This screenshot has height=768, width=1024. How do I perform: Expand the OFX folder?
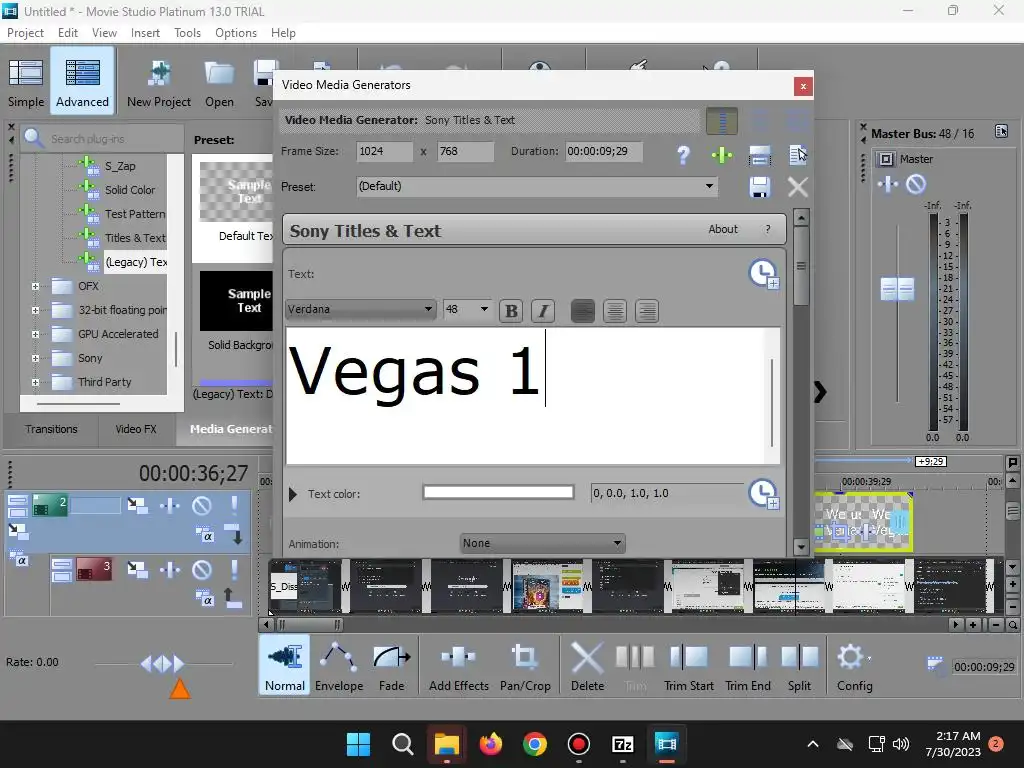(x=35, y=286)
